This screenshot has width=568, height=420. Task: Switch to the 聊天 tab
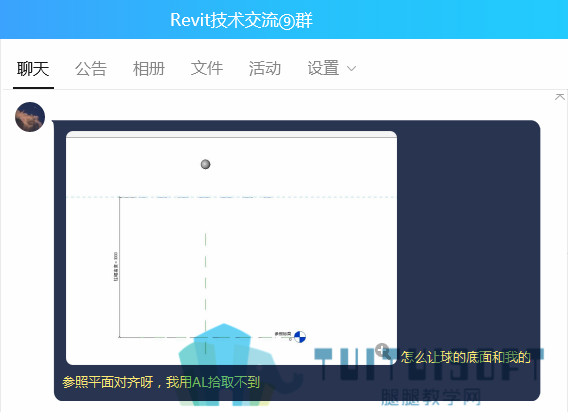click(x=33, y=68)
